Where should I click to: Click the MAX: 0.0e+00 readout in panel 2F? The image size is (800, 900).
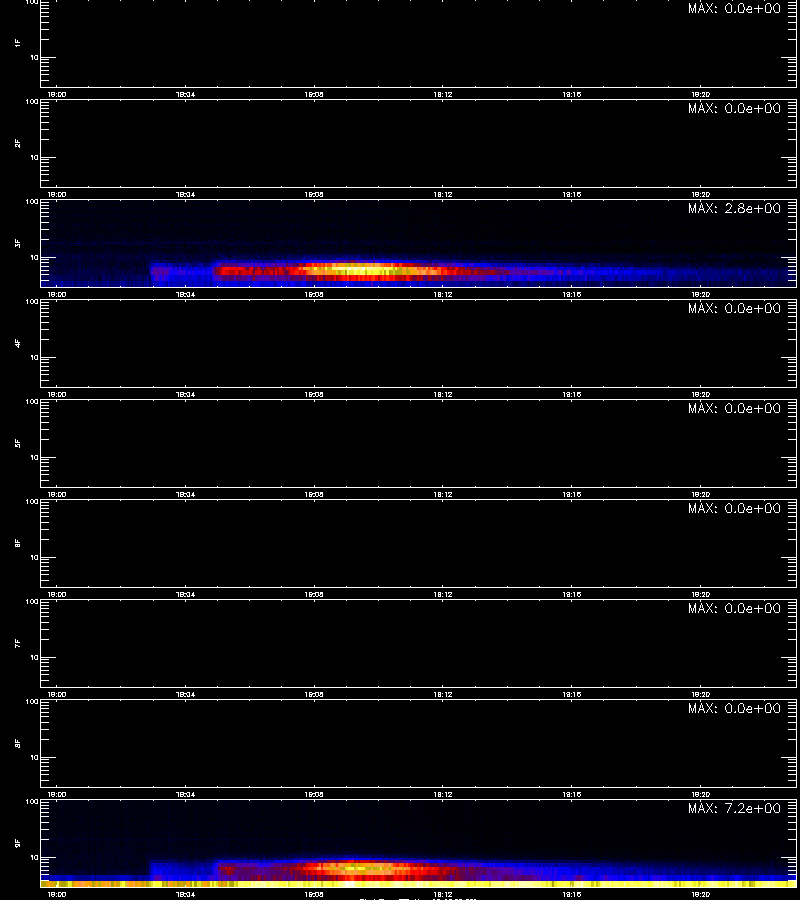(x=734, y=108)
